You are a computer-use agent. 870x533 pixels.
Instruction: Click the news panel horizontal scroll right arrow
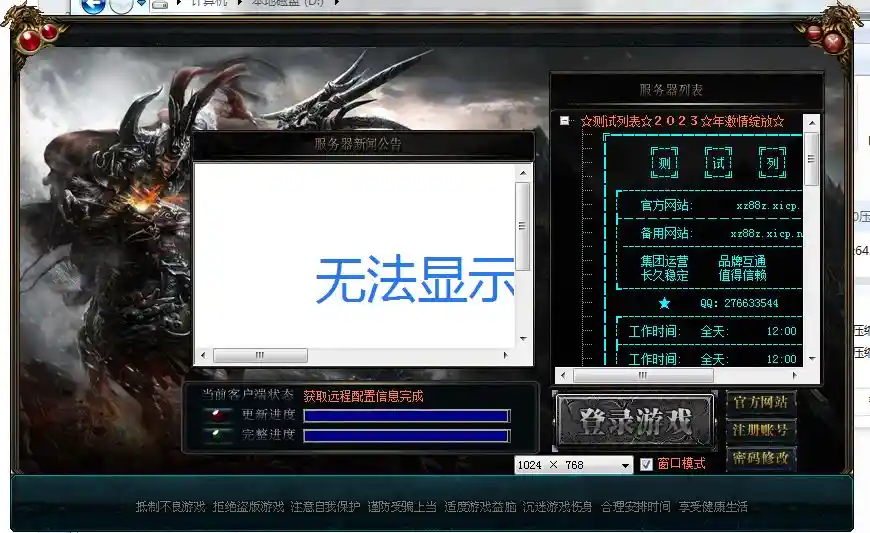tap(505, 355)
